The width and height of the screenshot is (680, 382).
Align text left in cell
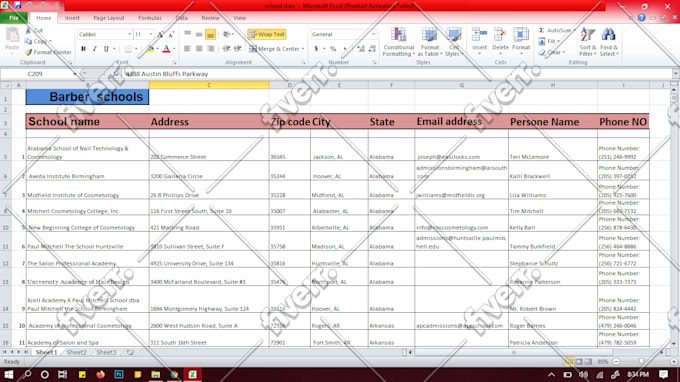187,49
